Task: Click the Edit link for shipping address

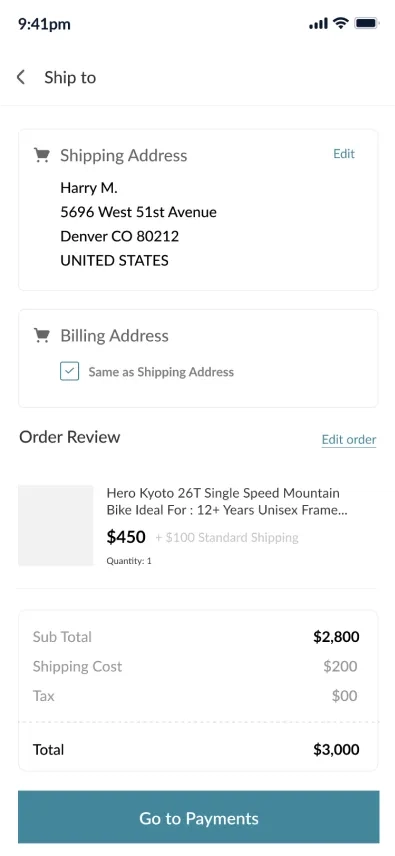Action: click(x=344, y=154)
